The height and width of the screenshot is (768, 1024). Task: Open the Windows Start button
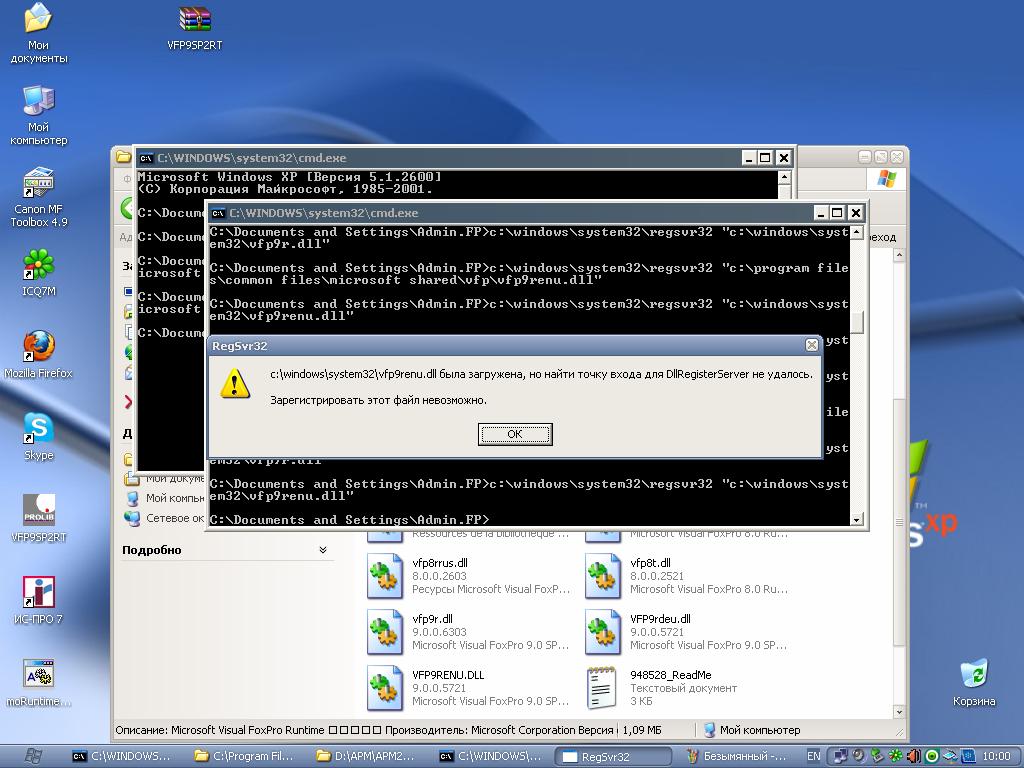pyautogui.click(x=33, y=756)
